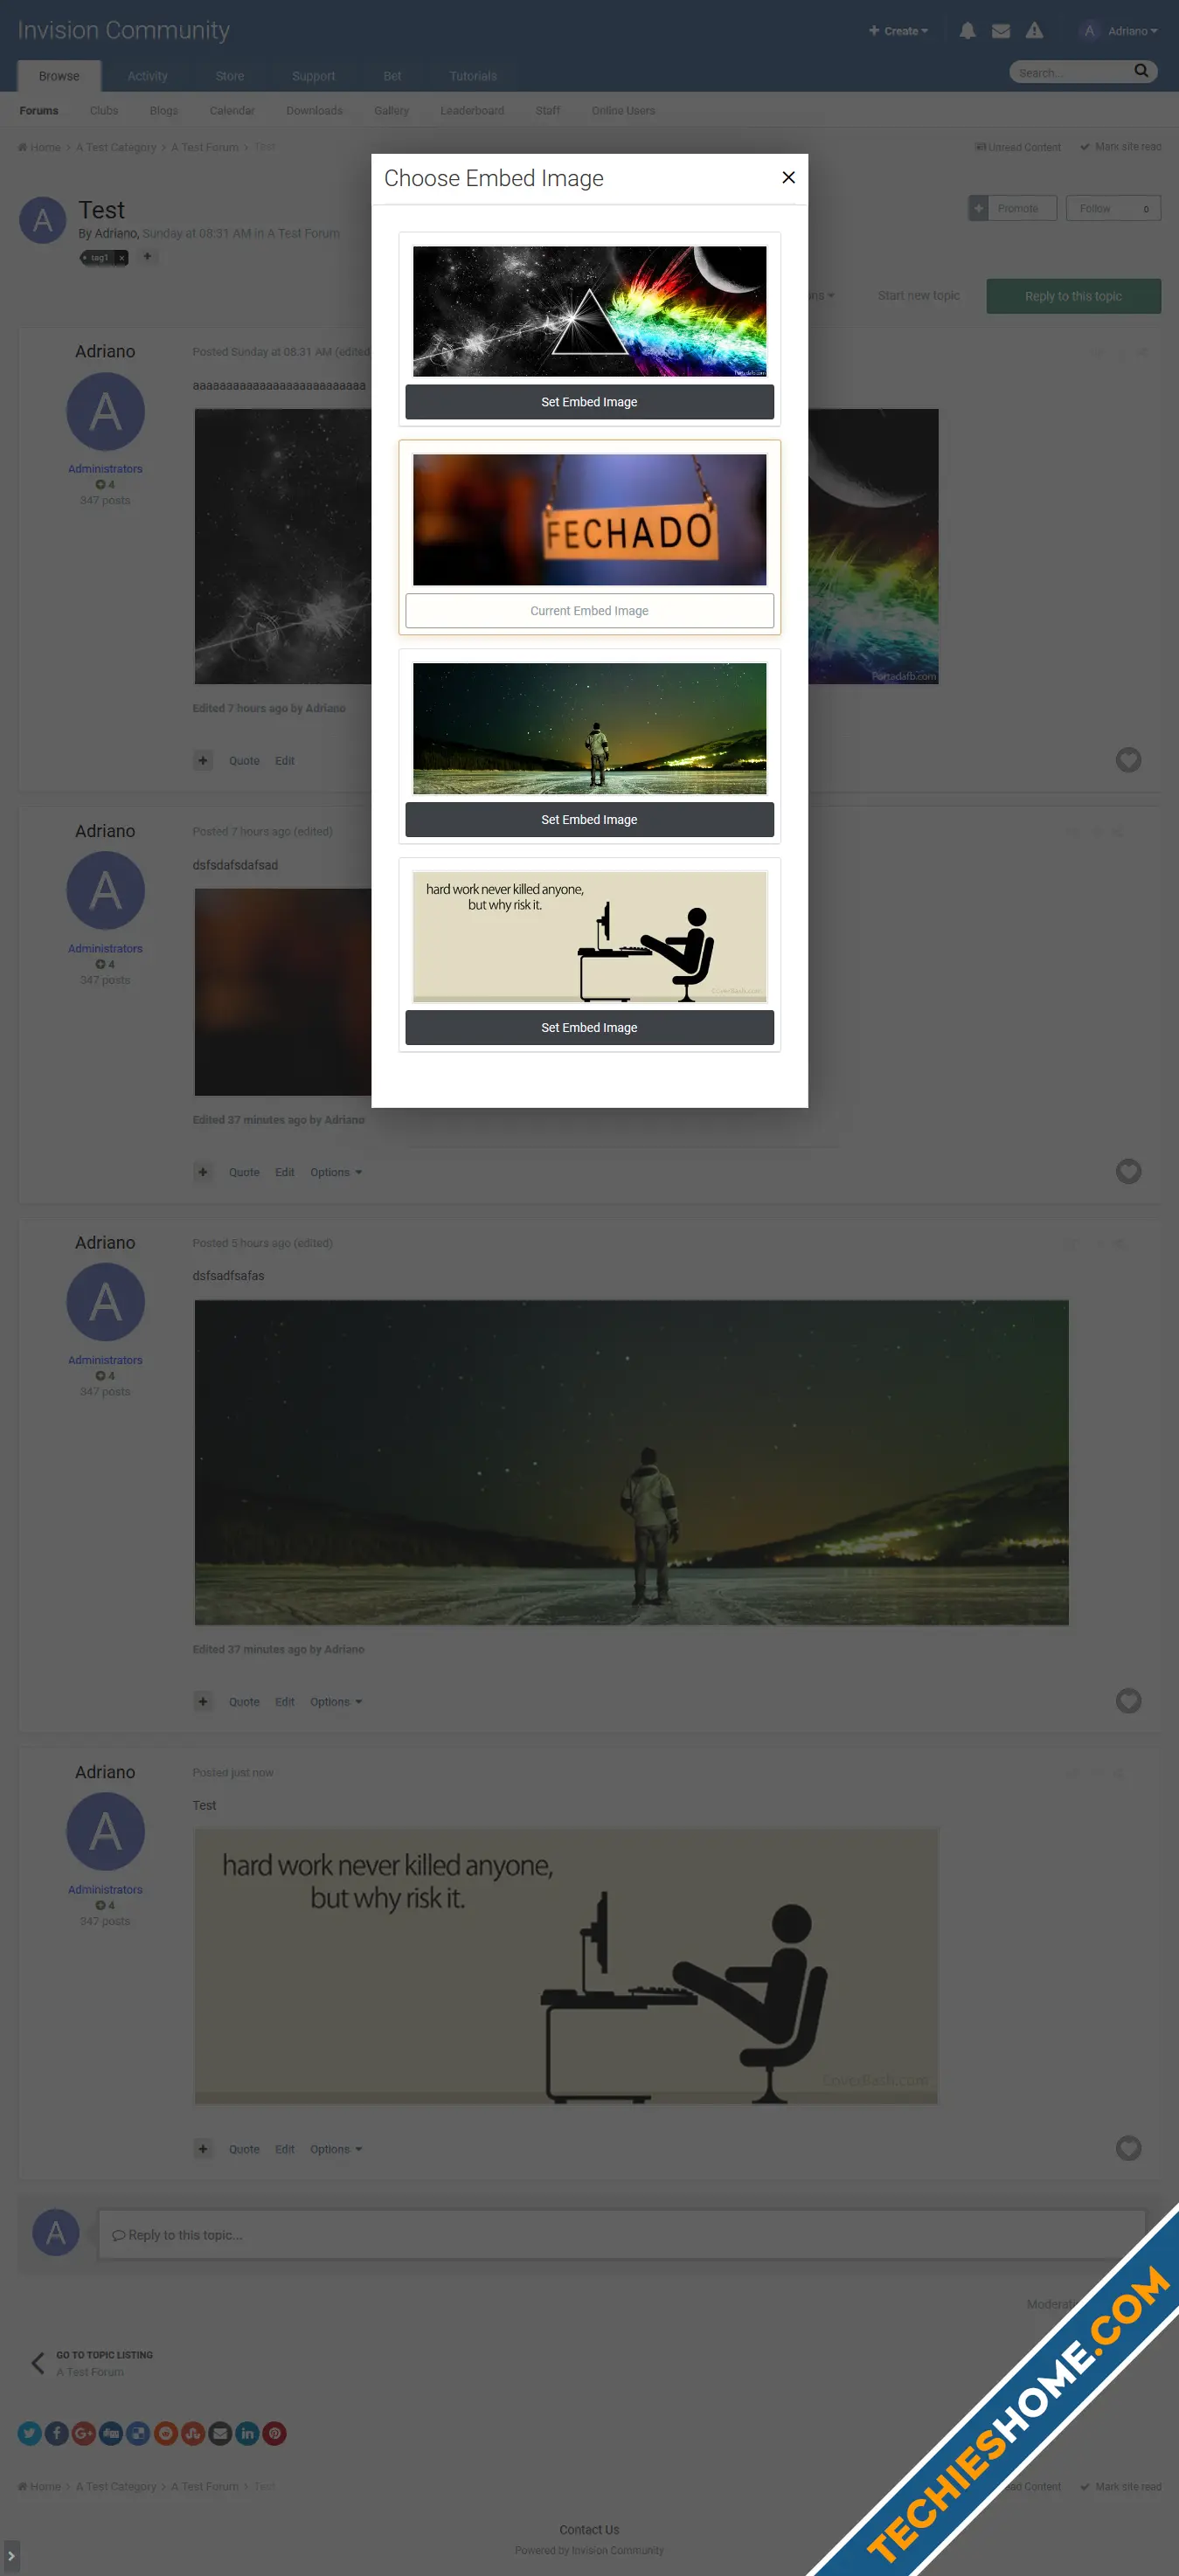Open the Leaderboard submenu item
The image size is (1179, 2576).
(x=472, y=111)
